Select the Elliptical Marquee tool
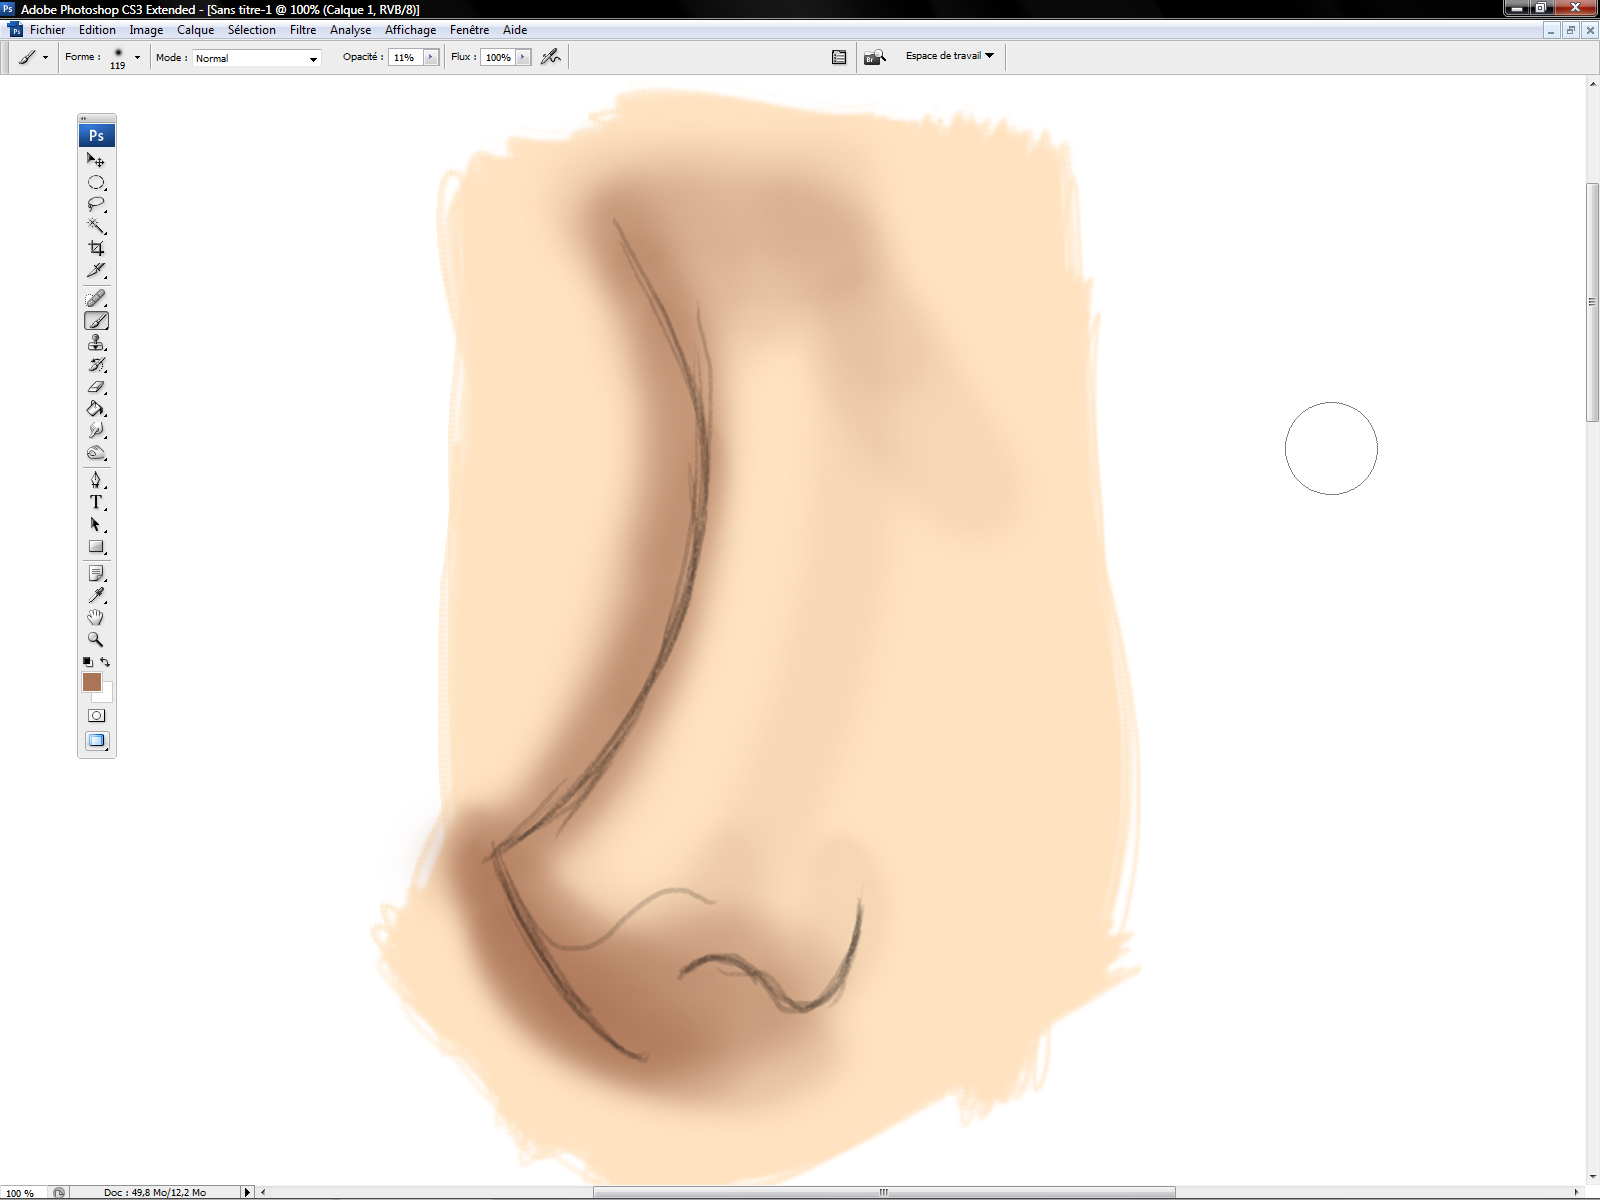The height and width of the screenshot is (1200, 1600). click(x=96, y=182)
